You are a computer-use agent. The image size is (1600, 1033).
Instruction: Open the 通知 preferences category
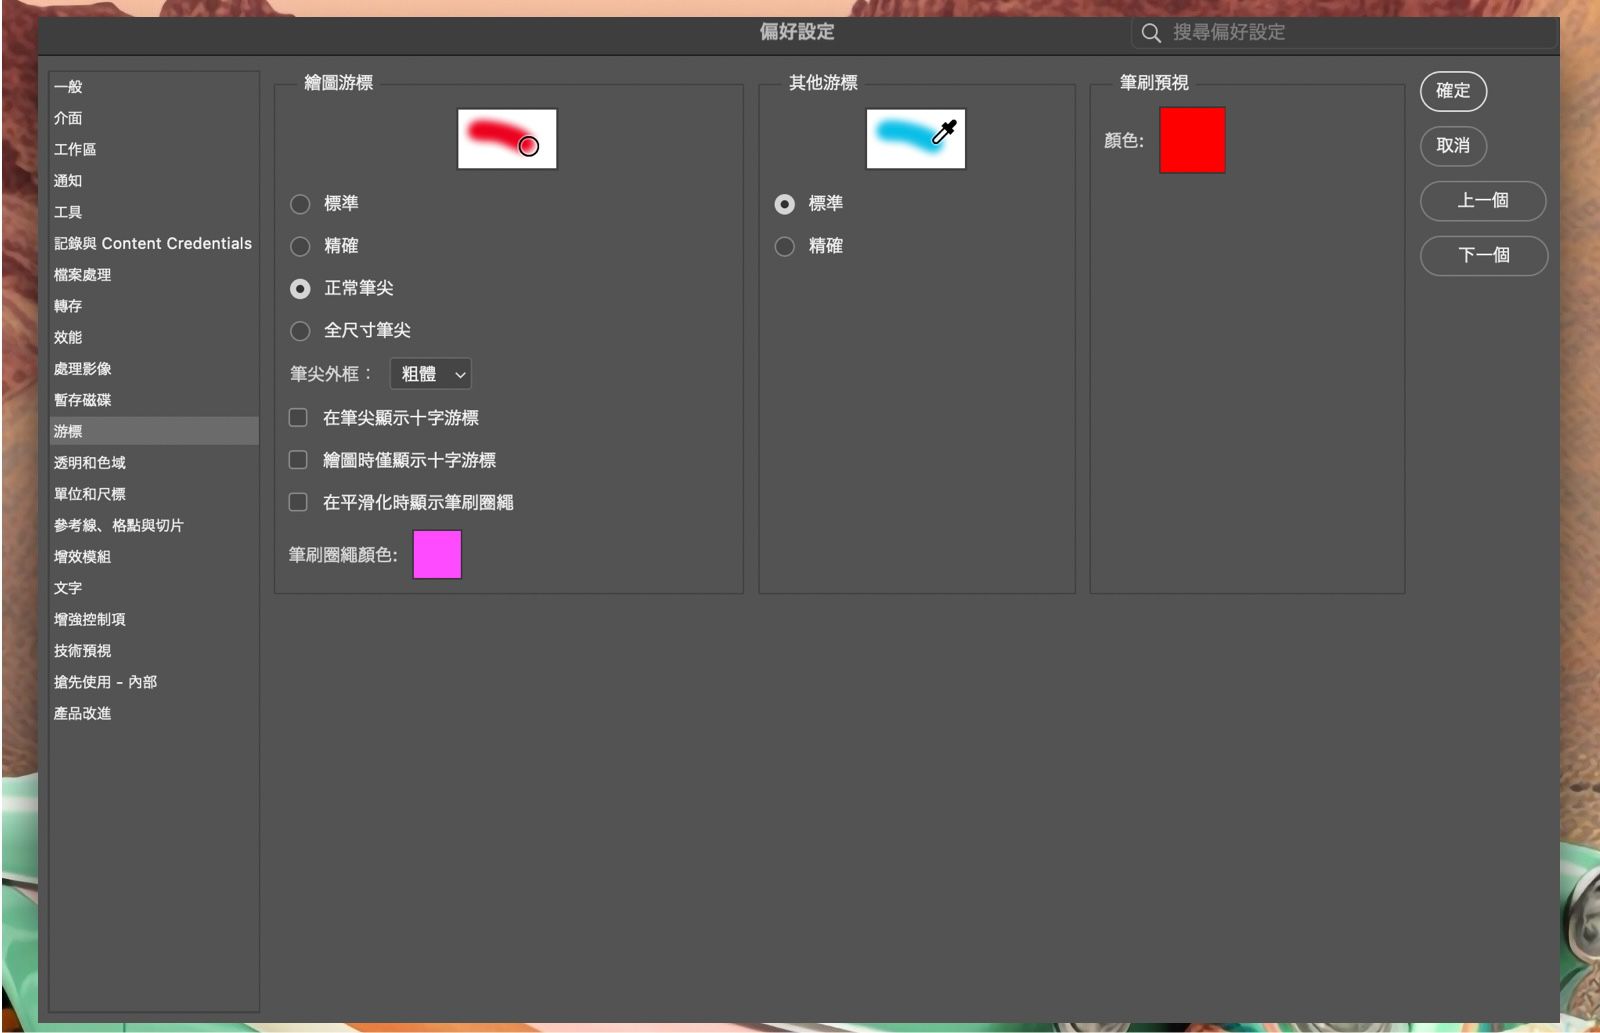click(154, 181)
